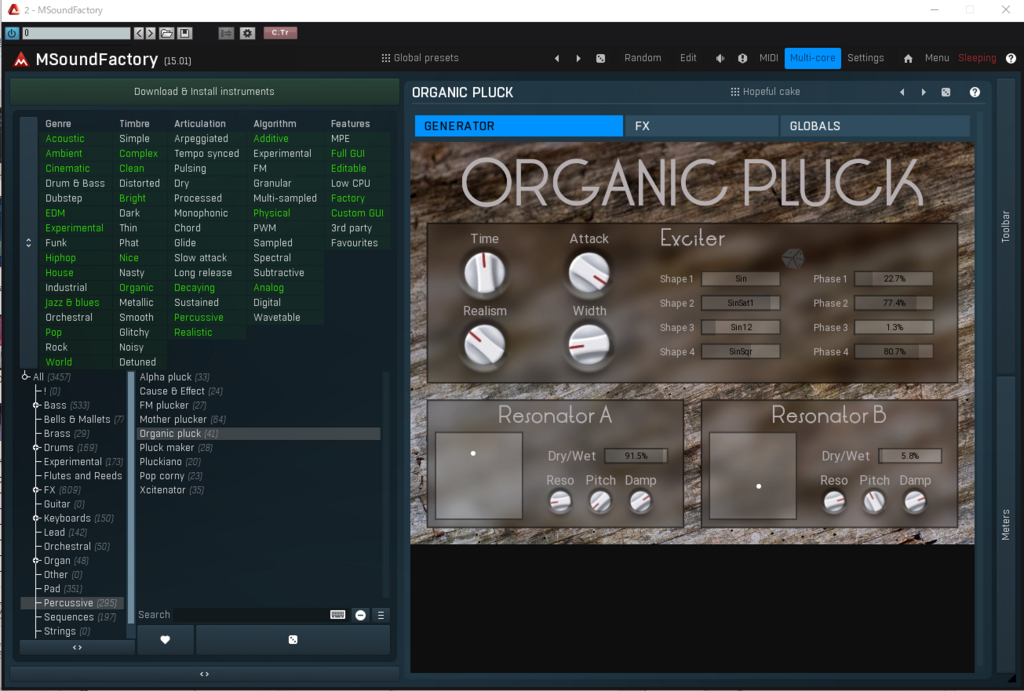
Task: Expand the Keyboards category node
Action: [37, 519]
